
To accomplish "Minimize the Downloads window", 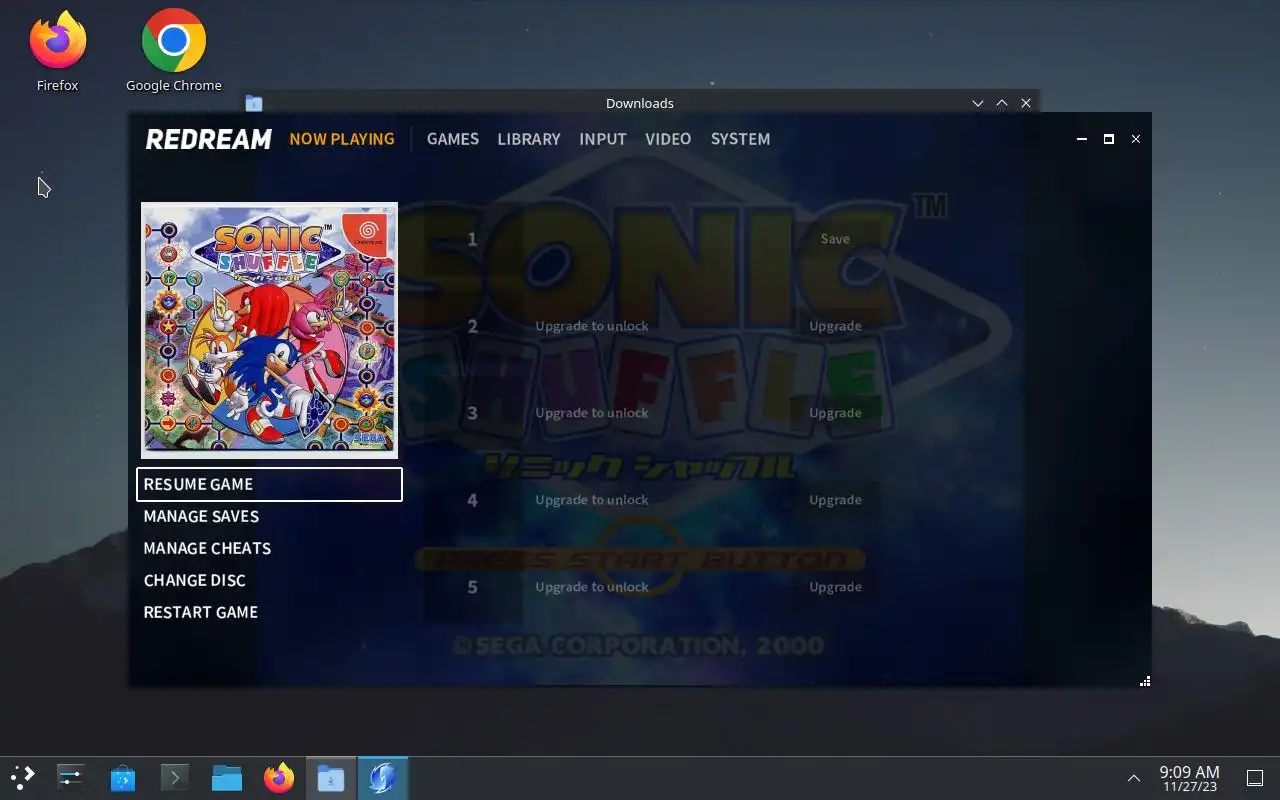I will click(x=978, y=103).
